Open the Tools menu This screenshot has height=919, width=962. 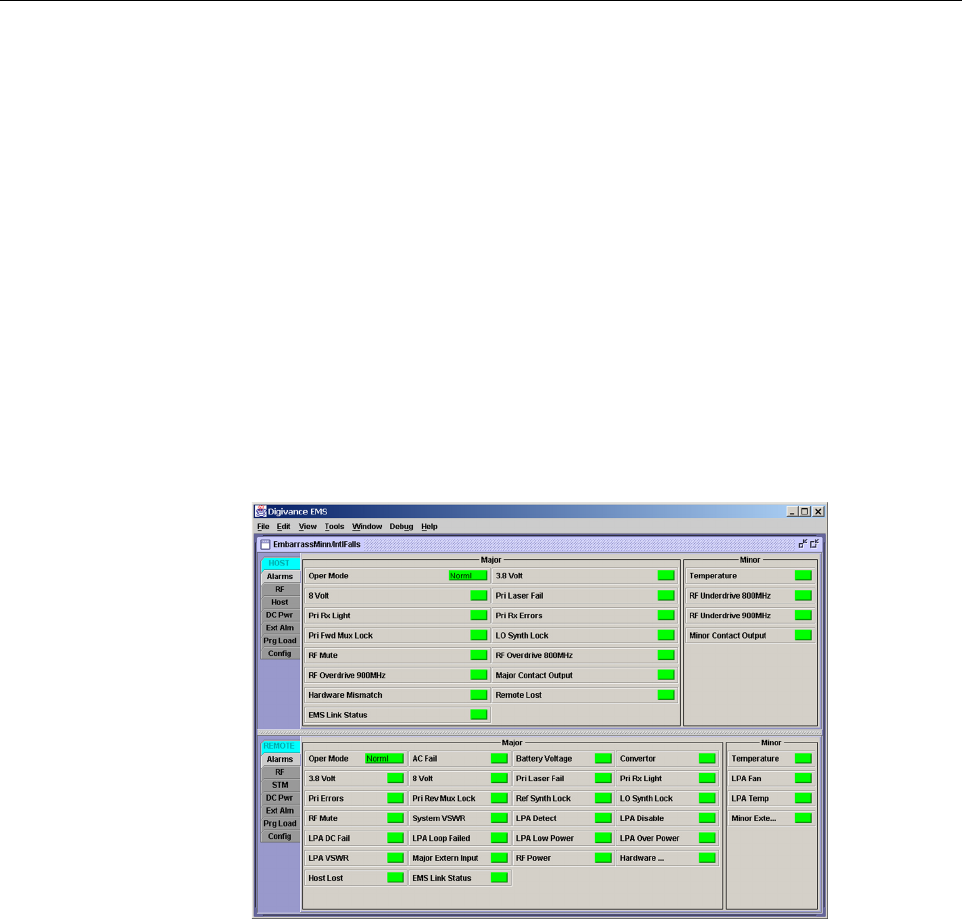[334, 526]
